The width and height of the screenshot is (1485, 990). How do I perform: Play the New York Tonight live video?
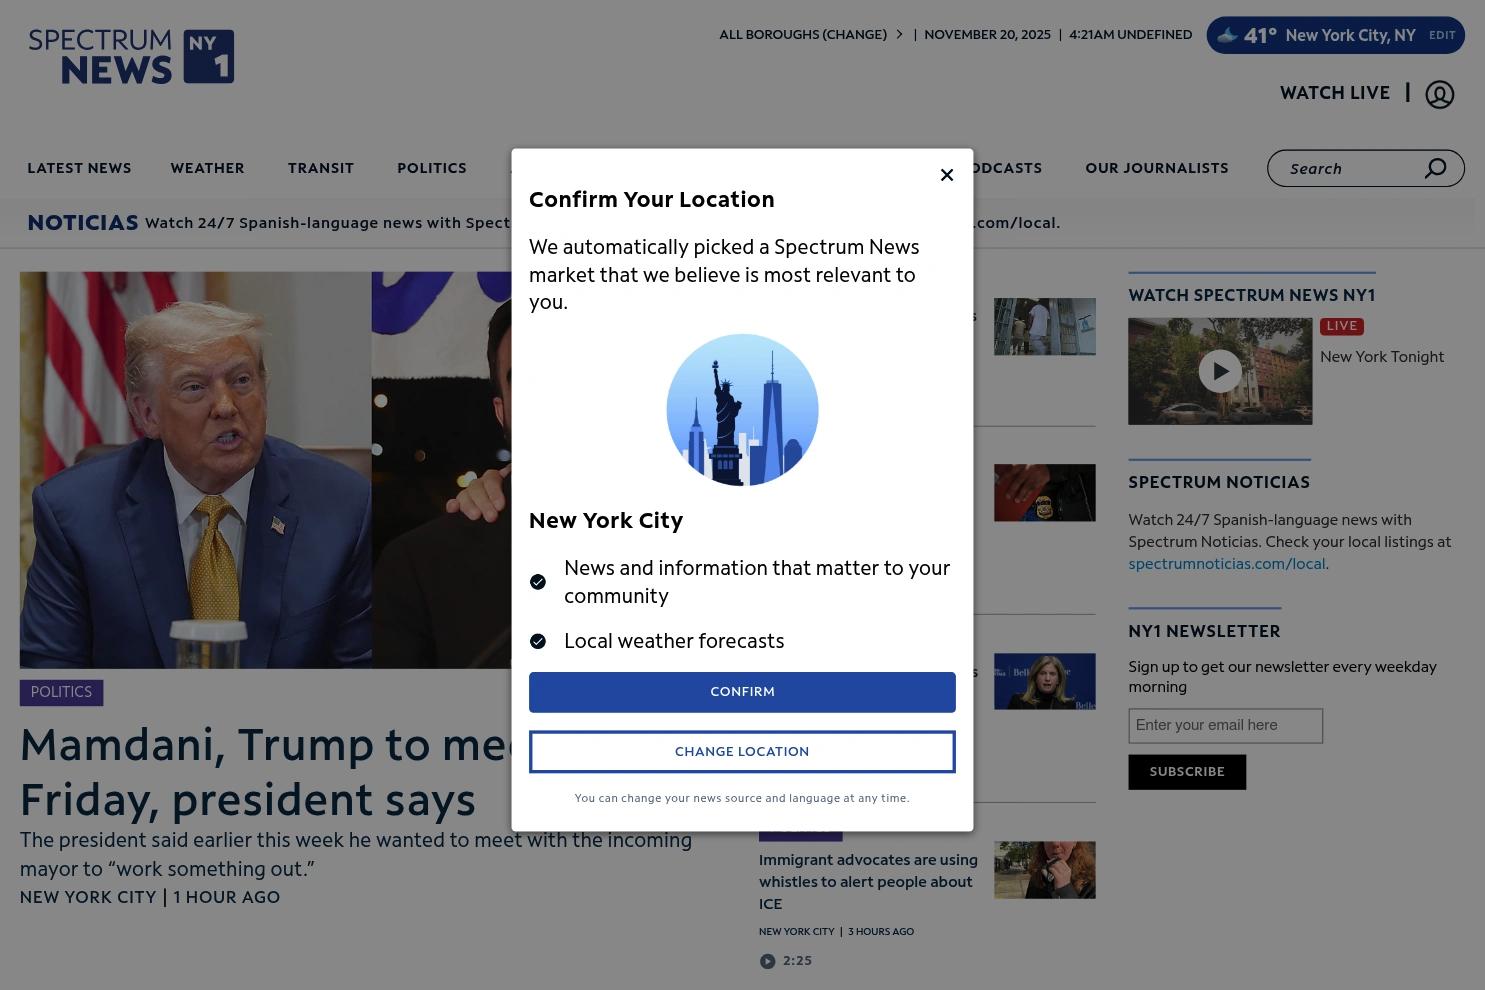(x=1220, y=371)
